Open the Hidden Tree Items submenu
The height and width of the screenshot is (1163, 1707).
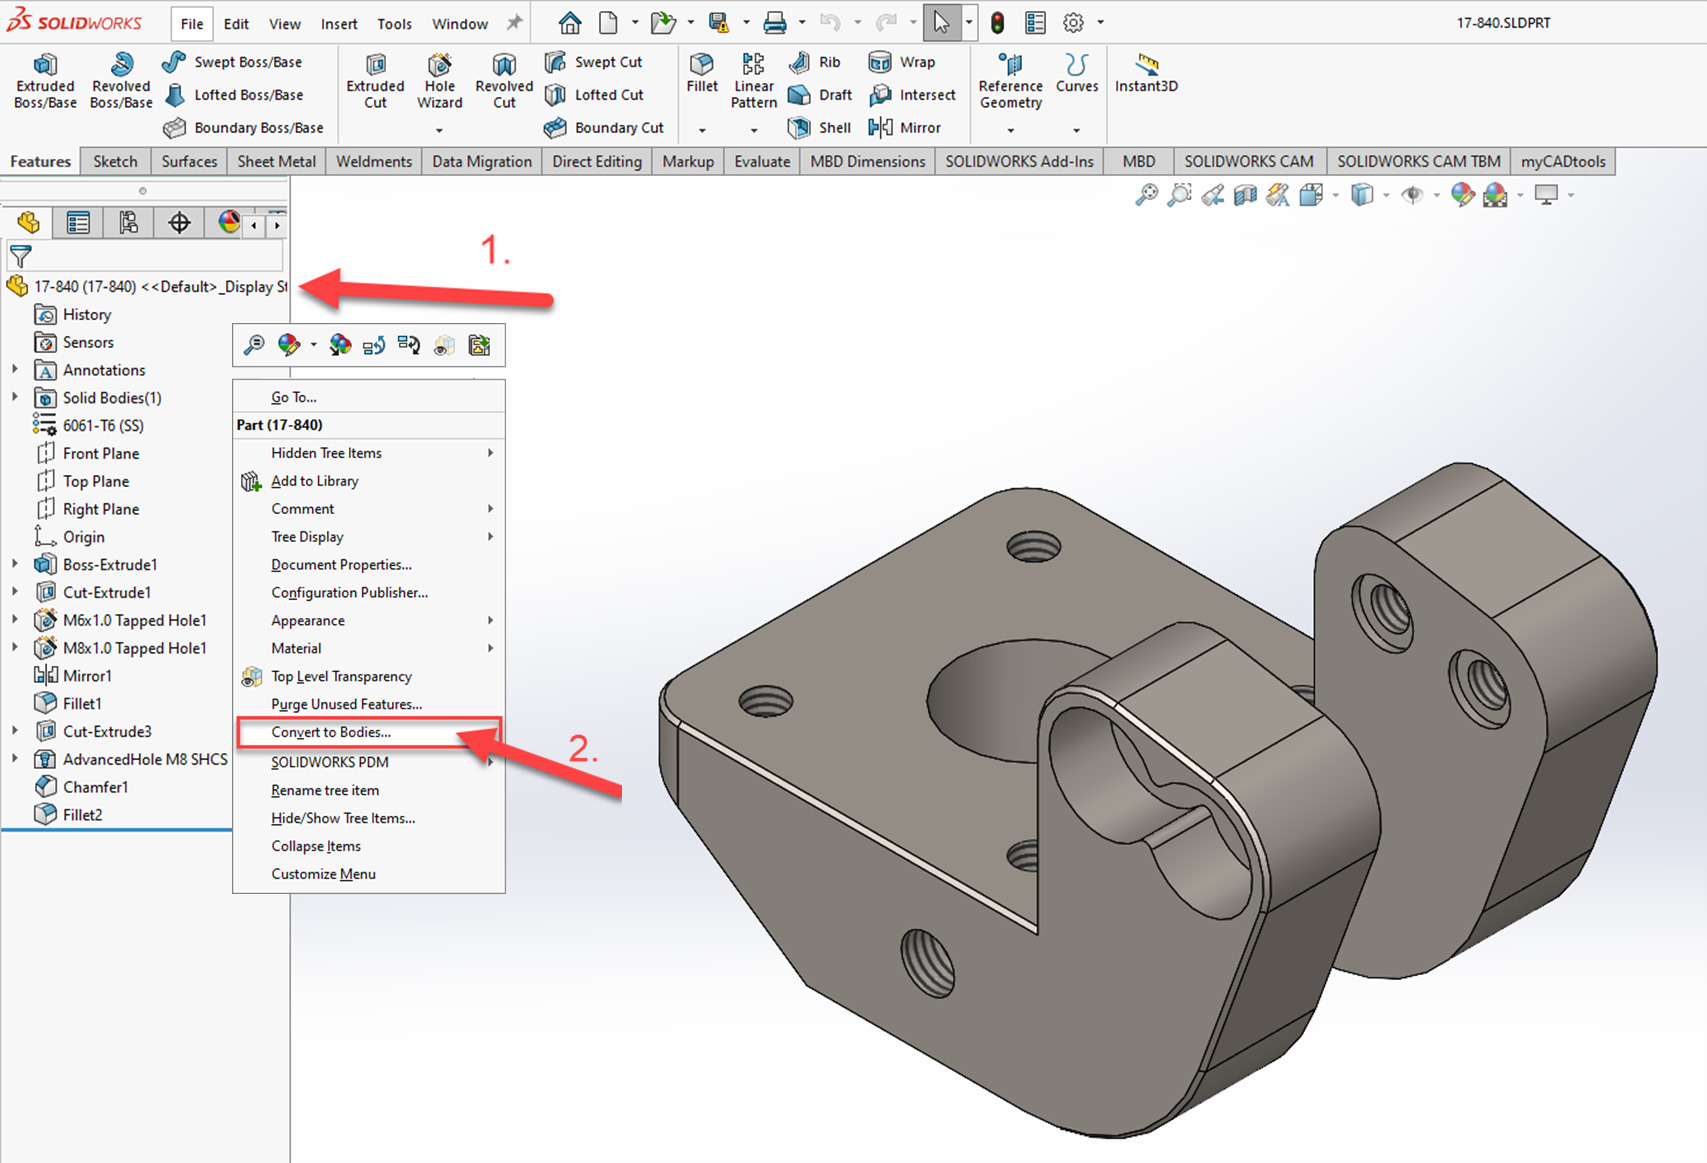tap(369, 453)
